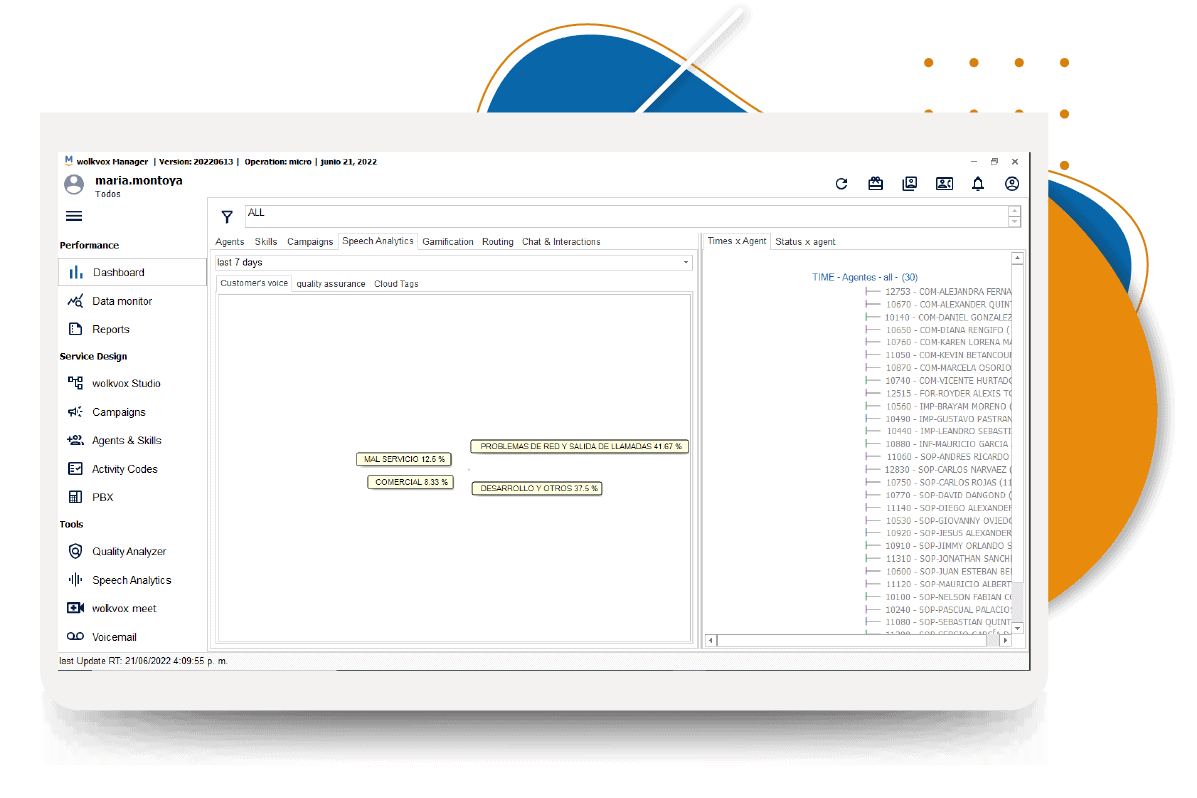Open notifications bell icon
The height and width of the screenshot is (798, 1197).
[x=978, y=184]
